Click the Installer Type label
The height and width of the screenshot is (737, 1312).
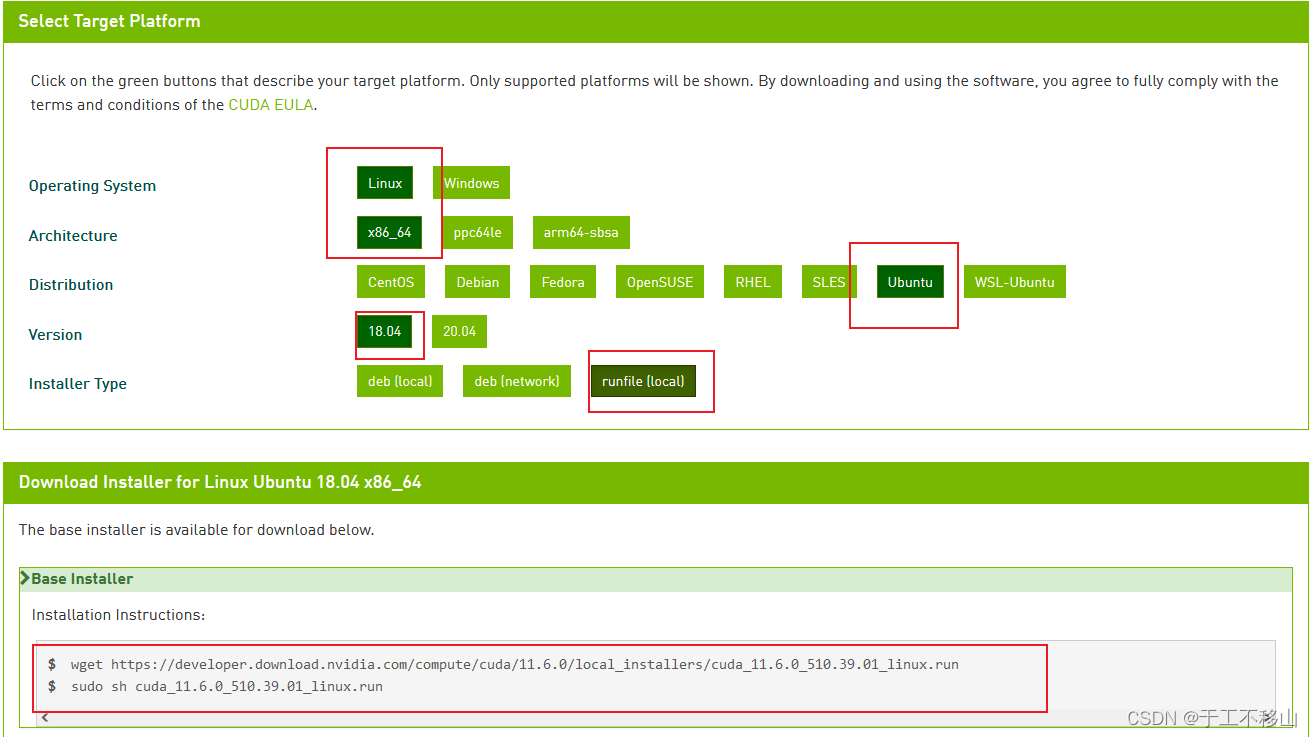point(78,384)
